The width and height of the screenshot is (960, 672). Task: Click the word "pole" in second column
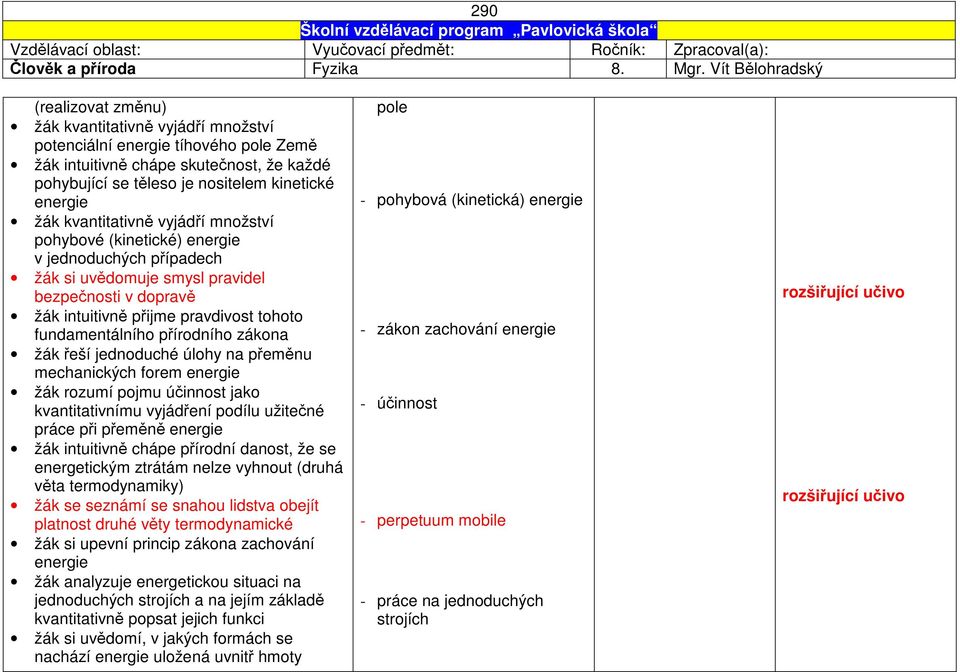(392, 108)
